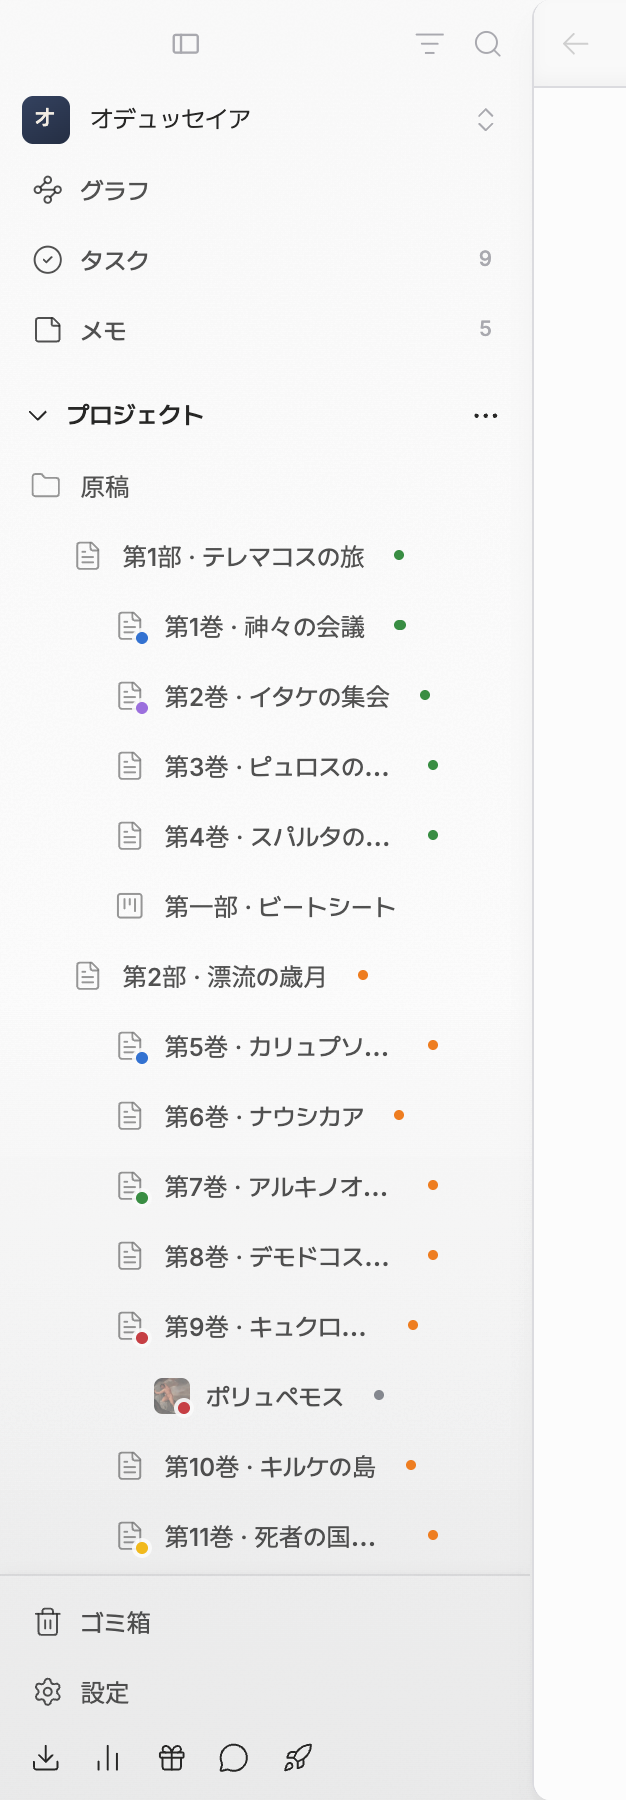Click the task checkmark circle icon

[47, 260]
